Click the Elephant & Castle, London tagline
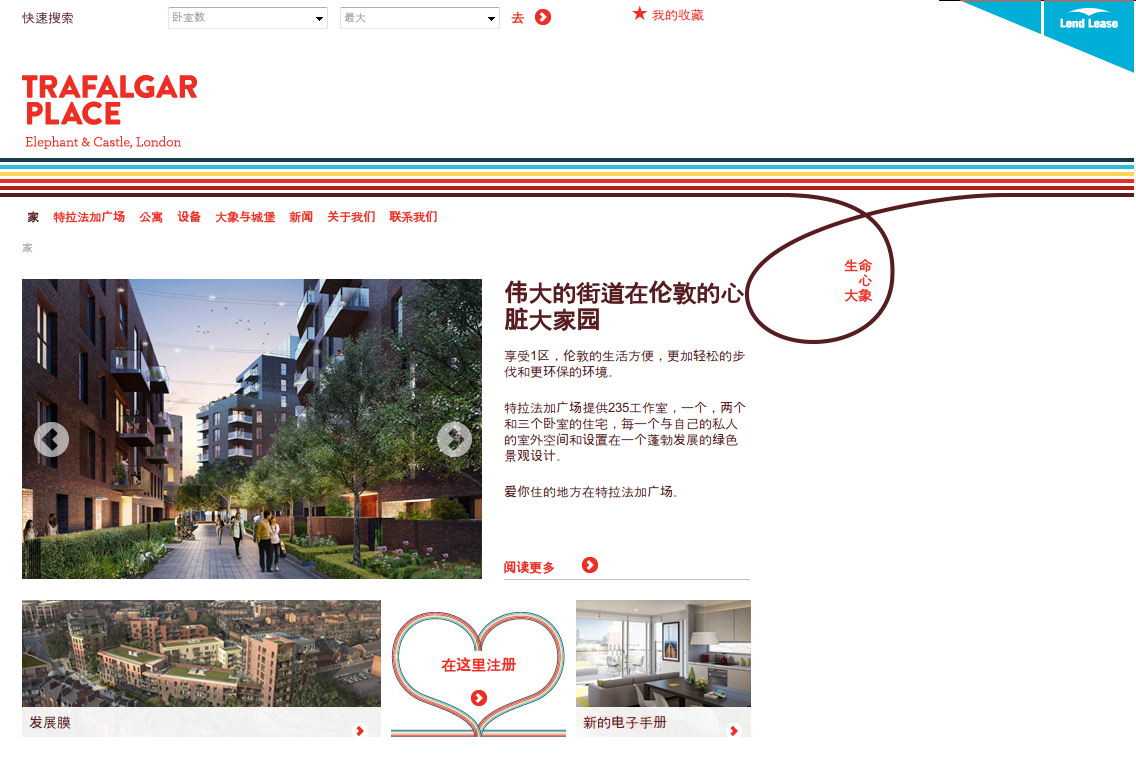 tap(103, 142)
